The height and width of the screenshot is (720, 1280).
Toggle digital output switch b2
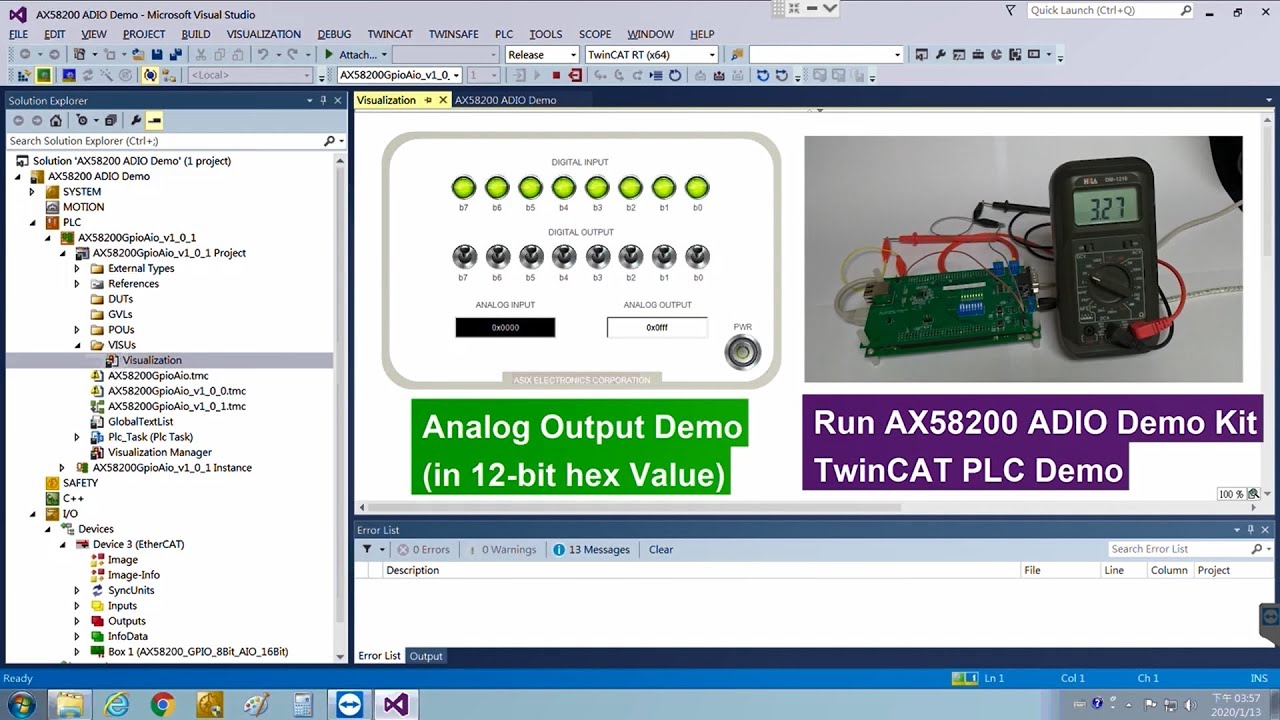pyautogui.click(x=630, y=257)
